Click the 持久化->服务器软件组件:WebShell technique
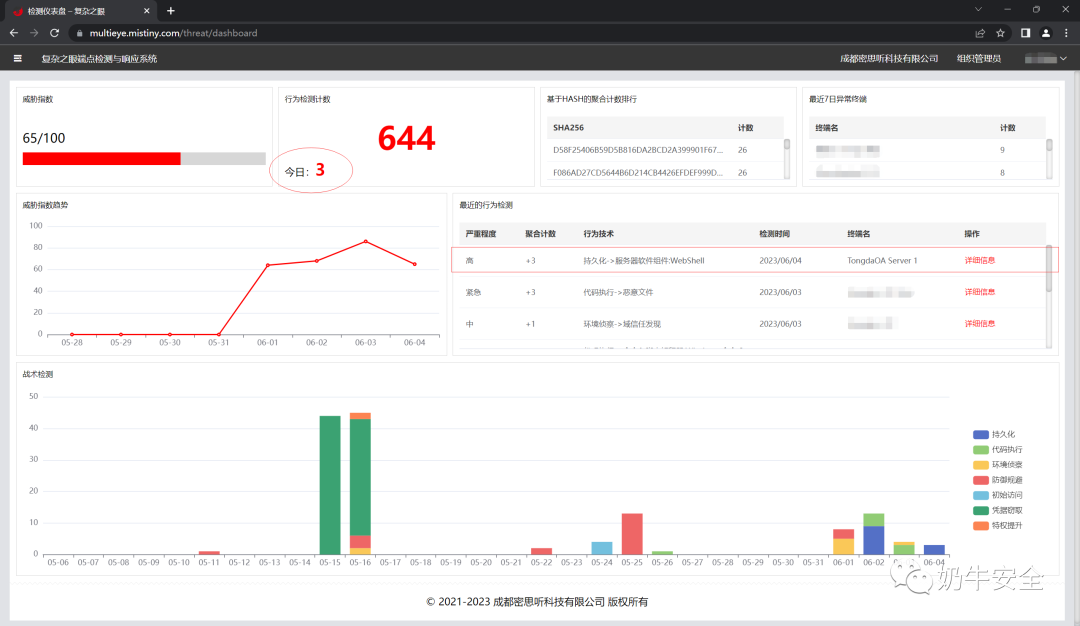Image resolution: width=1080 pixels, height=626 pixels. (643, 260)
